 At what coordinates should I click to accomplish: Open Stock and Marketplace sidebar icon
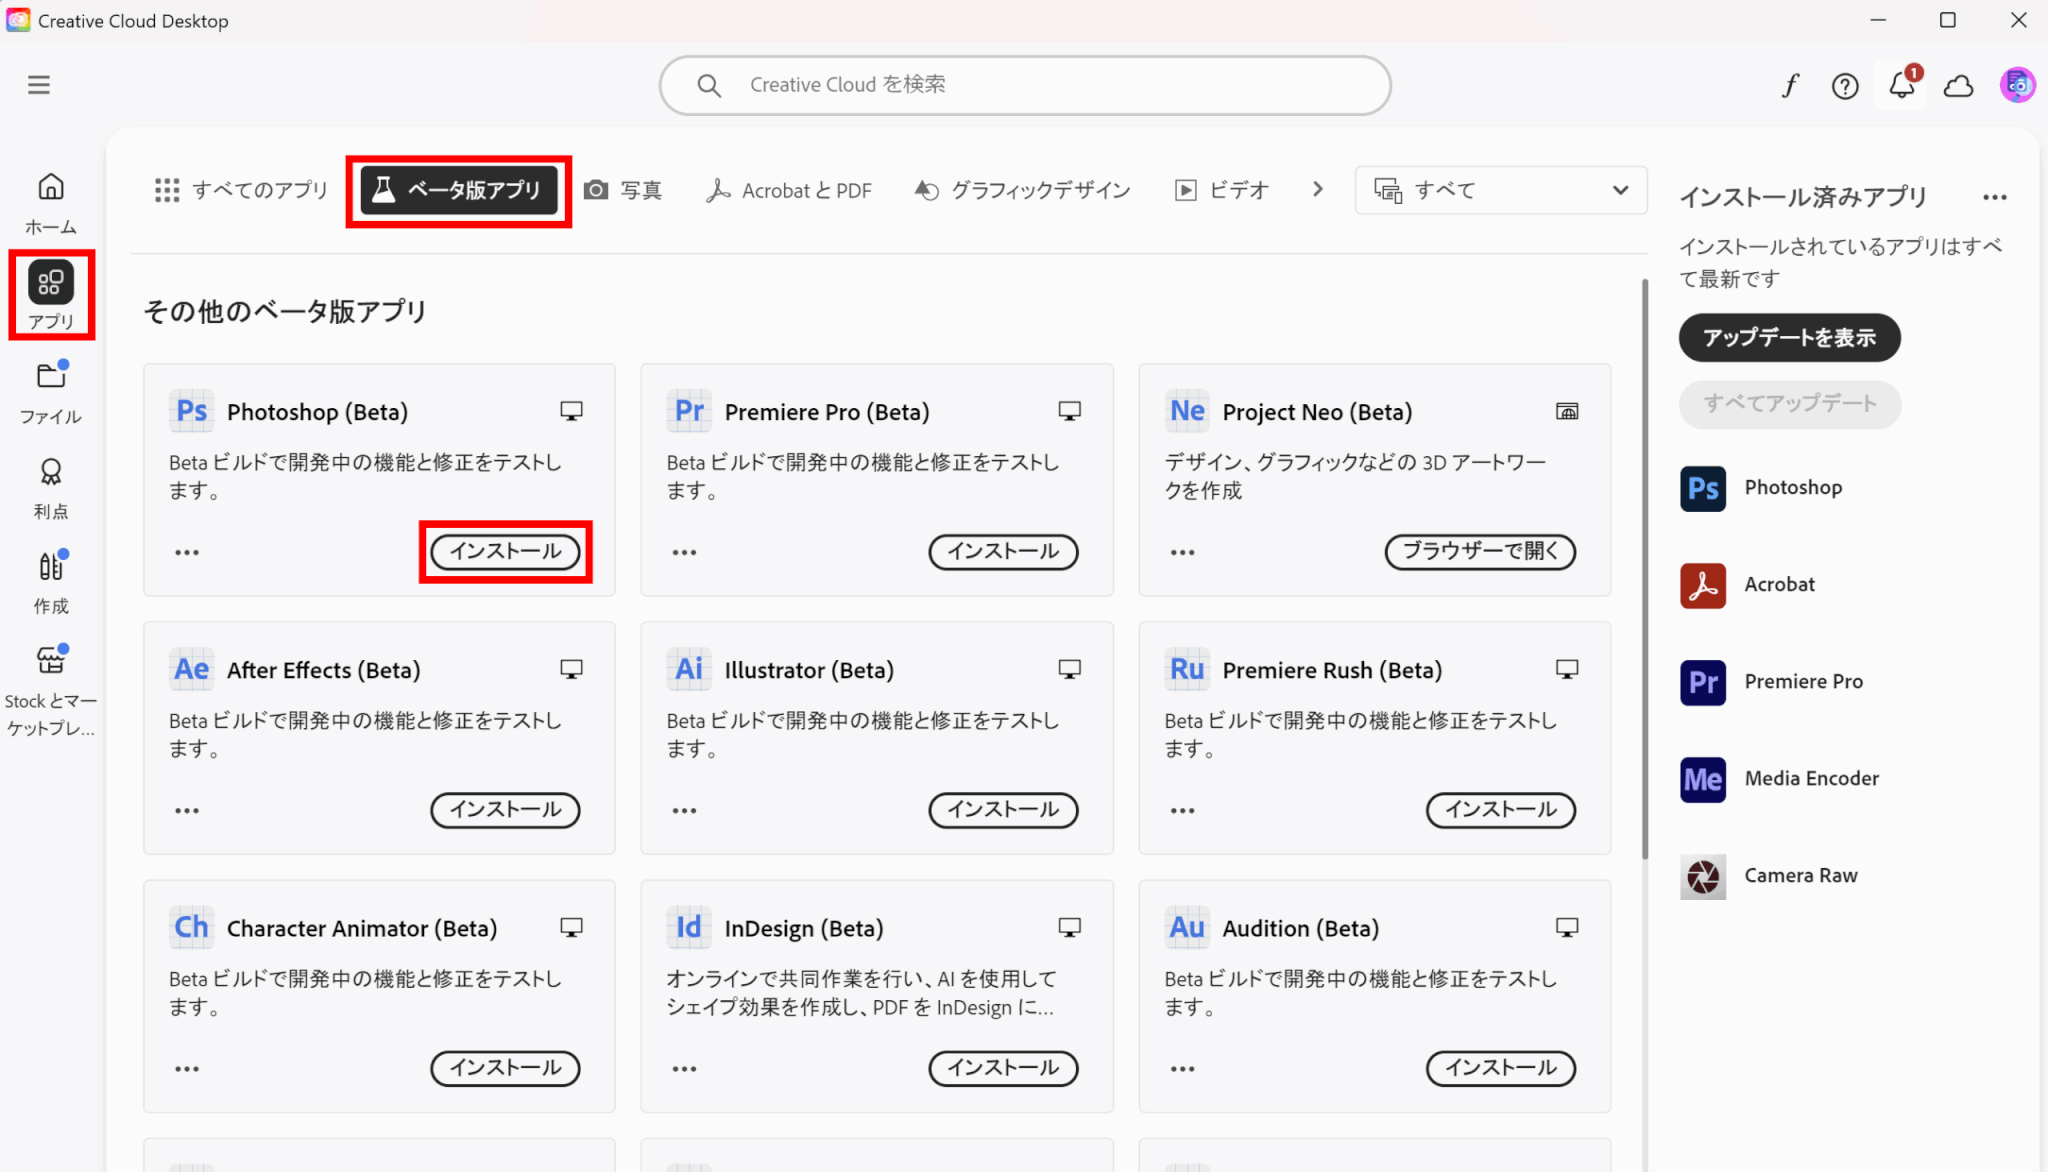click(51, 688)
